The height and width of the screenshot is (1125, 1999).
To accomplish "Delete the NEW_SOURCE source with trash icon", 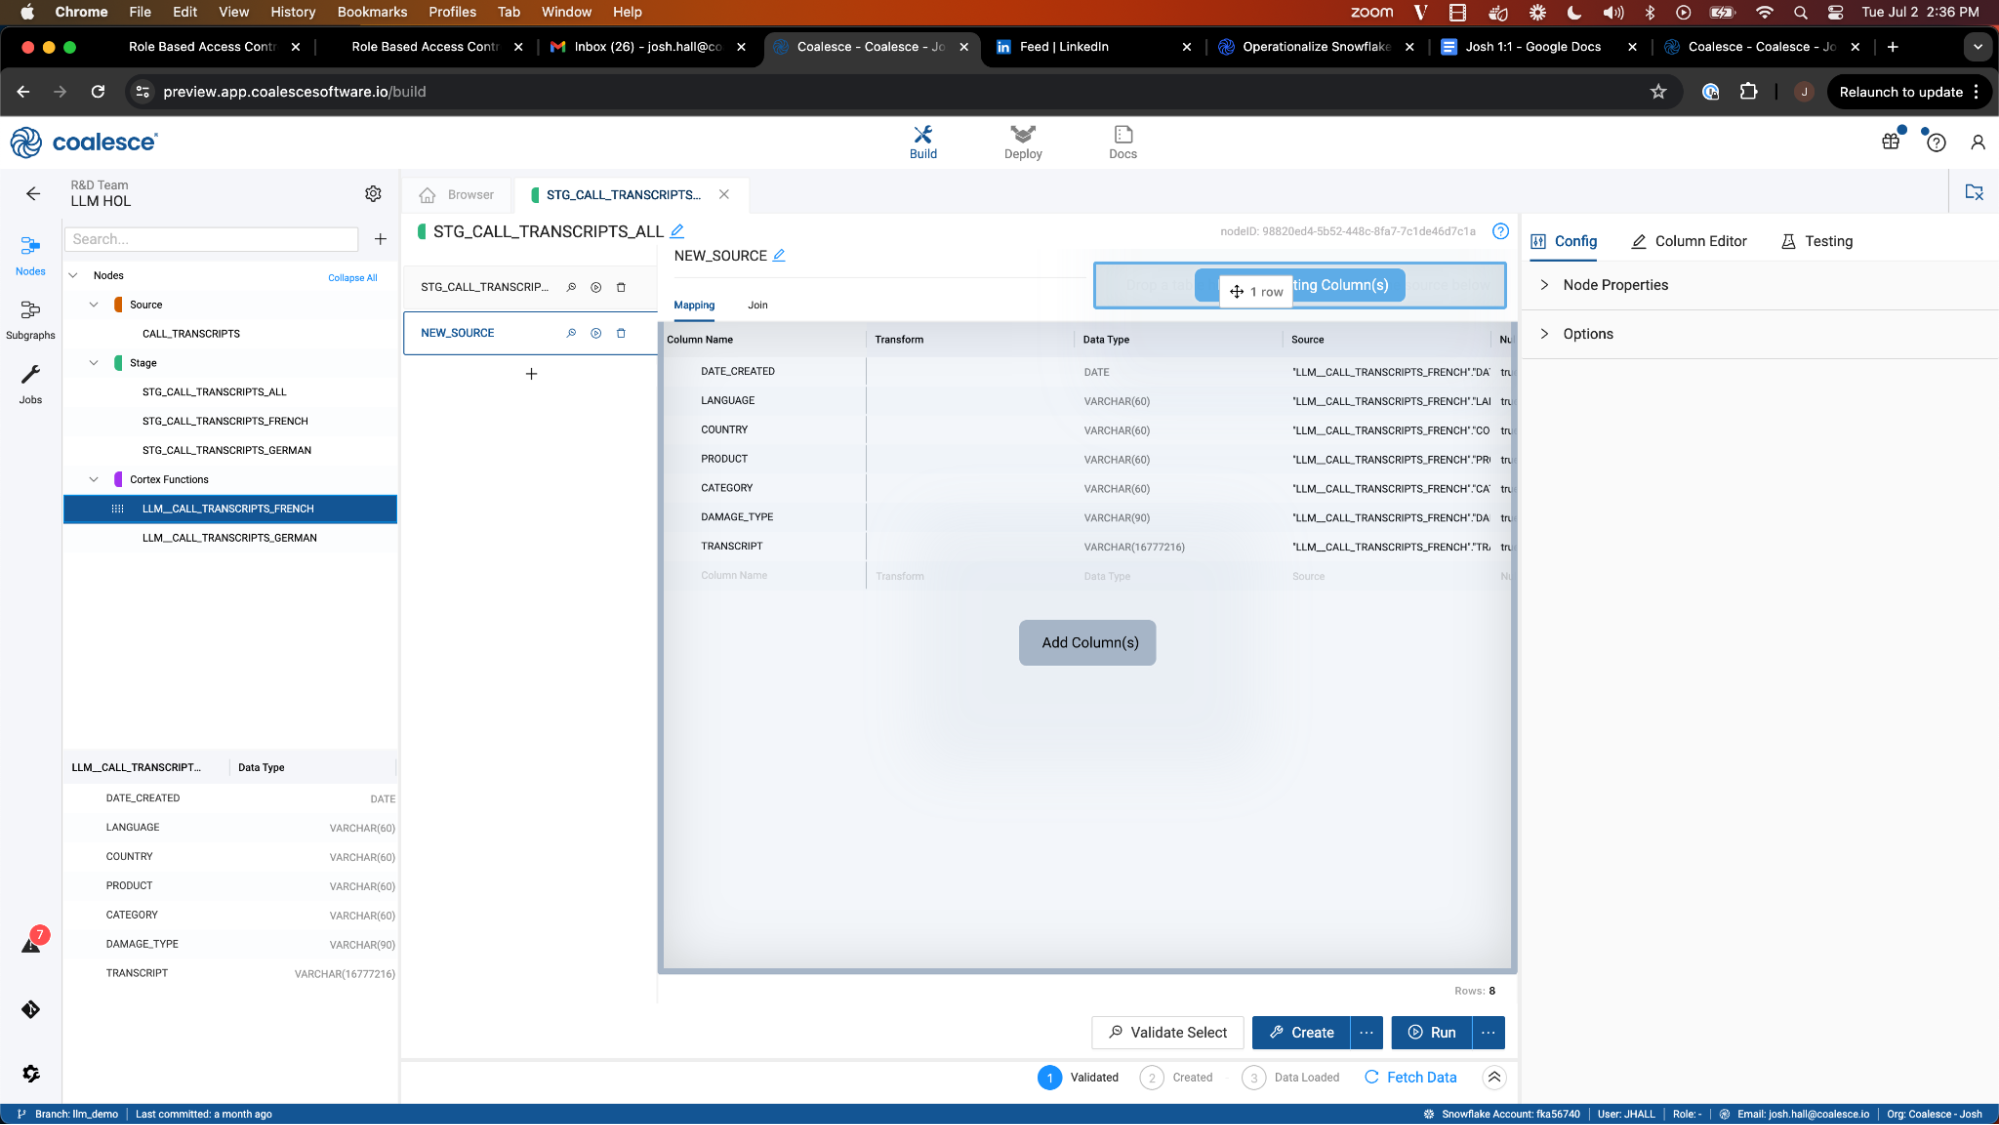I will pyautogui.click(x=621, y=333).
